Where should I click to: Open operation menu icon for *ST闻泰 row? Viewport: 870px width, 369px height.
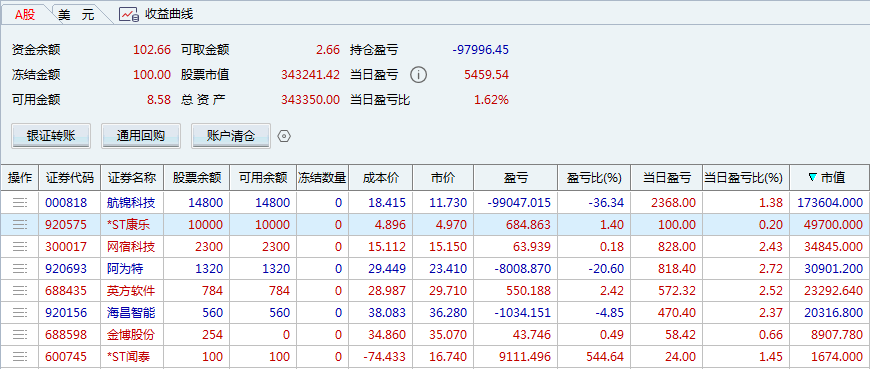tap(19, 356)
